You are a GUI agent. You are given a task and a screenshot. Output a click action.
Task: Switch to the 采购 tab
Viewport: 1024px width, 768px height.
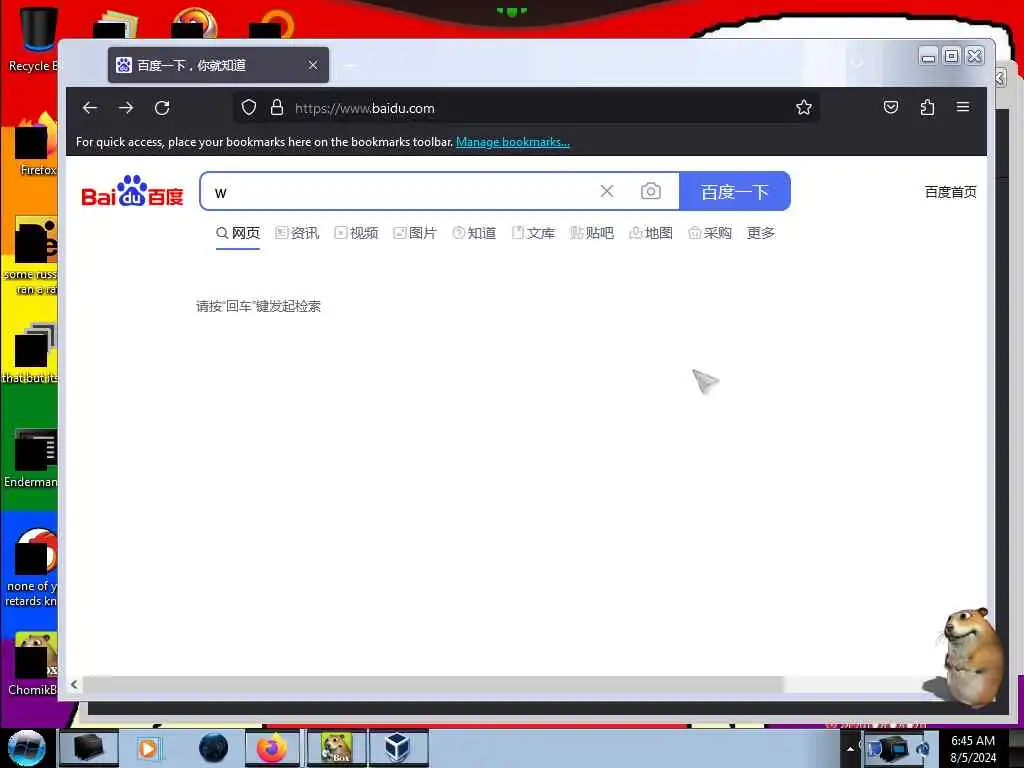pyautogui.click(x=710, y=233)
